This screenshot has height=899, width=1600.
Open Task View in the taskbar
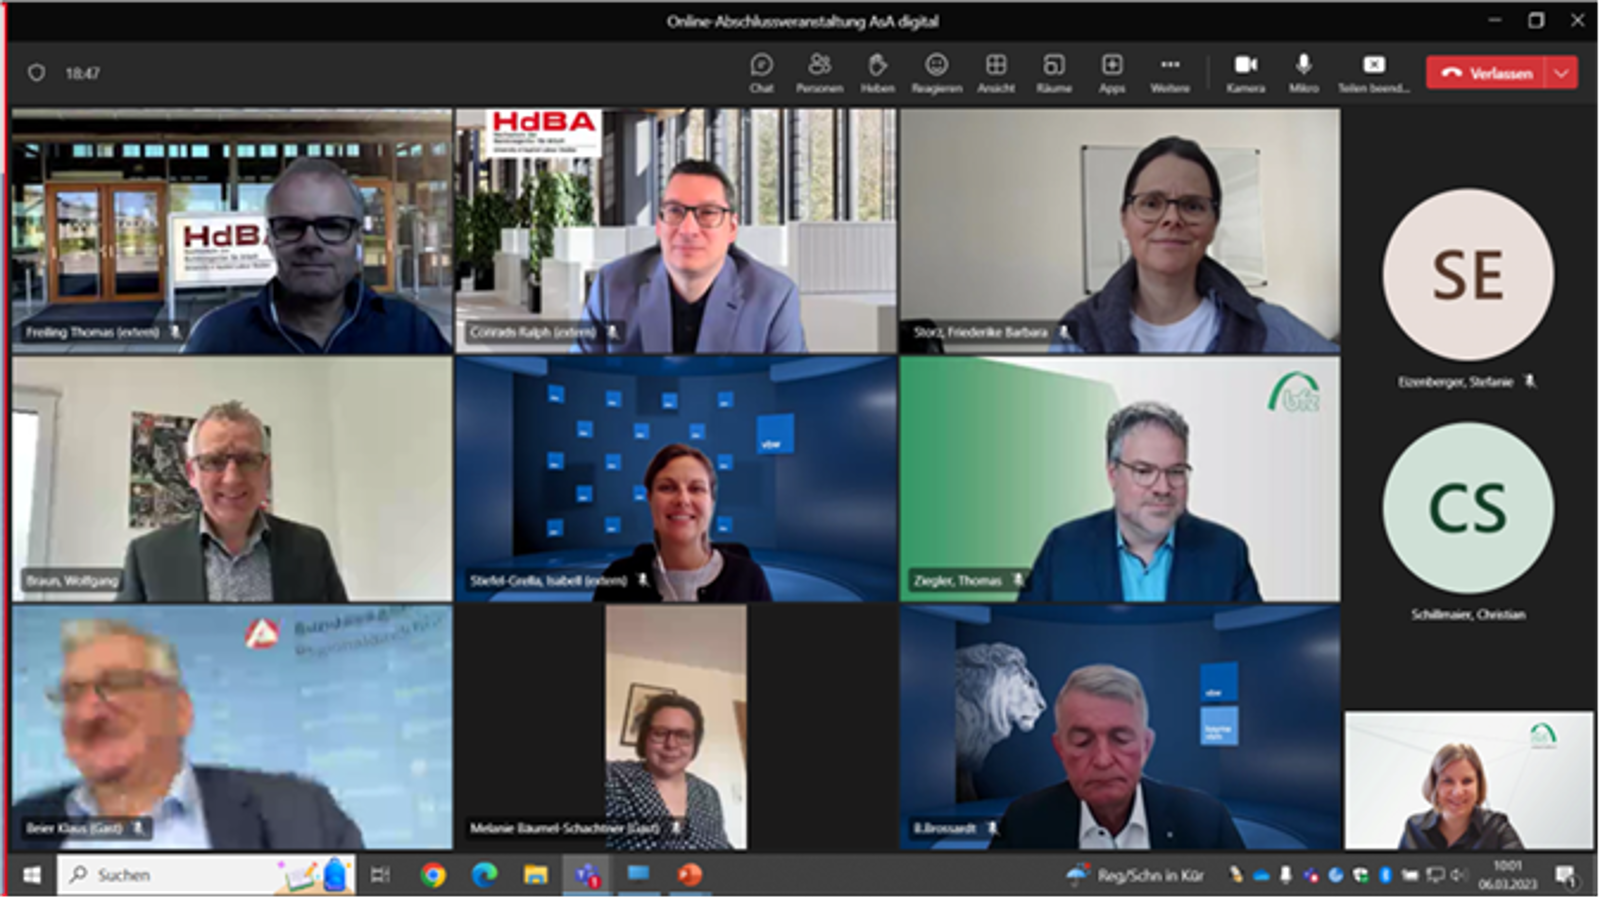point(380,875)
